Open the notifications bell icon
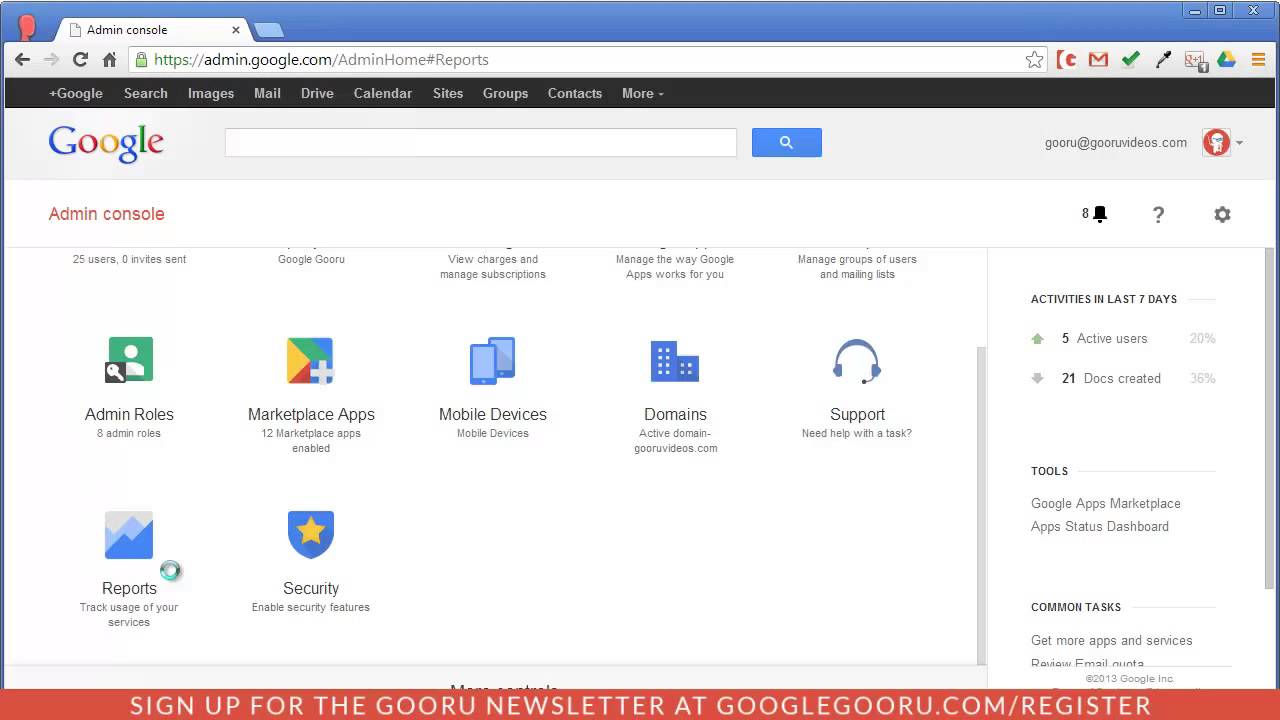The image size is (1280, 720). point(1100,214)
